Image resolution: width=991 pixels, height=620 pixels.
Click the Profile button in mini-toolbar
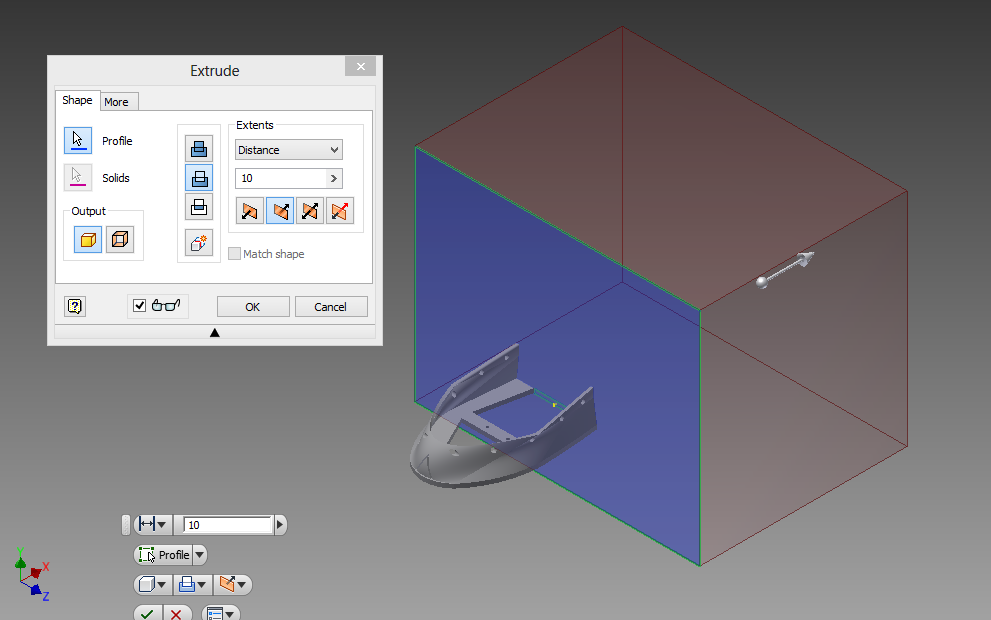(x=164, y=555)
